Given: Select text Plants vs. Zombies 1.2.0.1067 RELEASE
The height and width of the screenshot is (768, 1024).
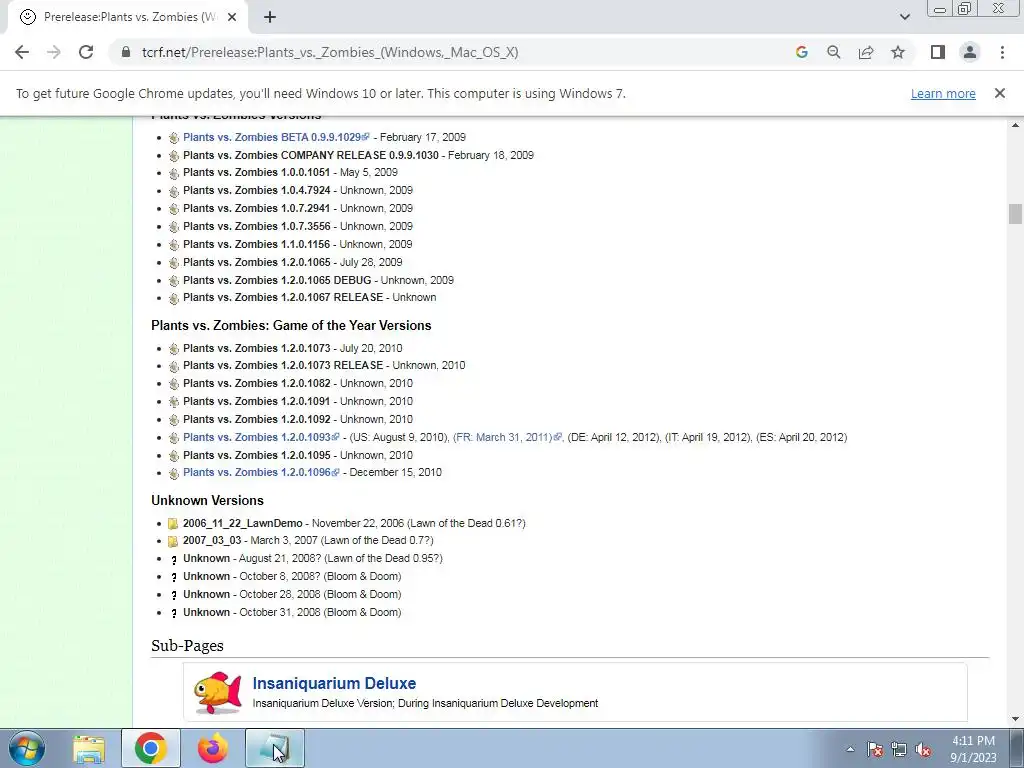Looking at the screenshot, I should 283,297.
